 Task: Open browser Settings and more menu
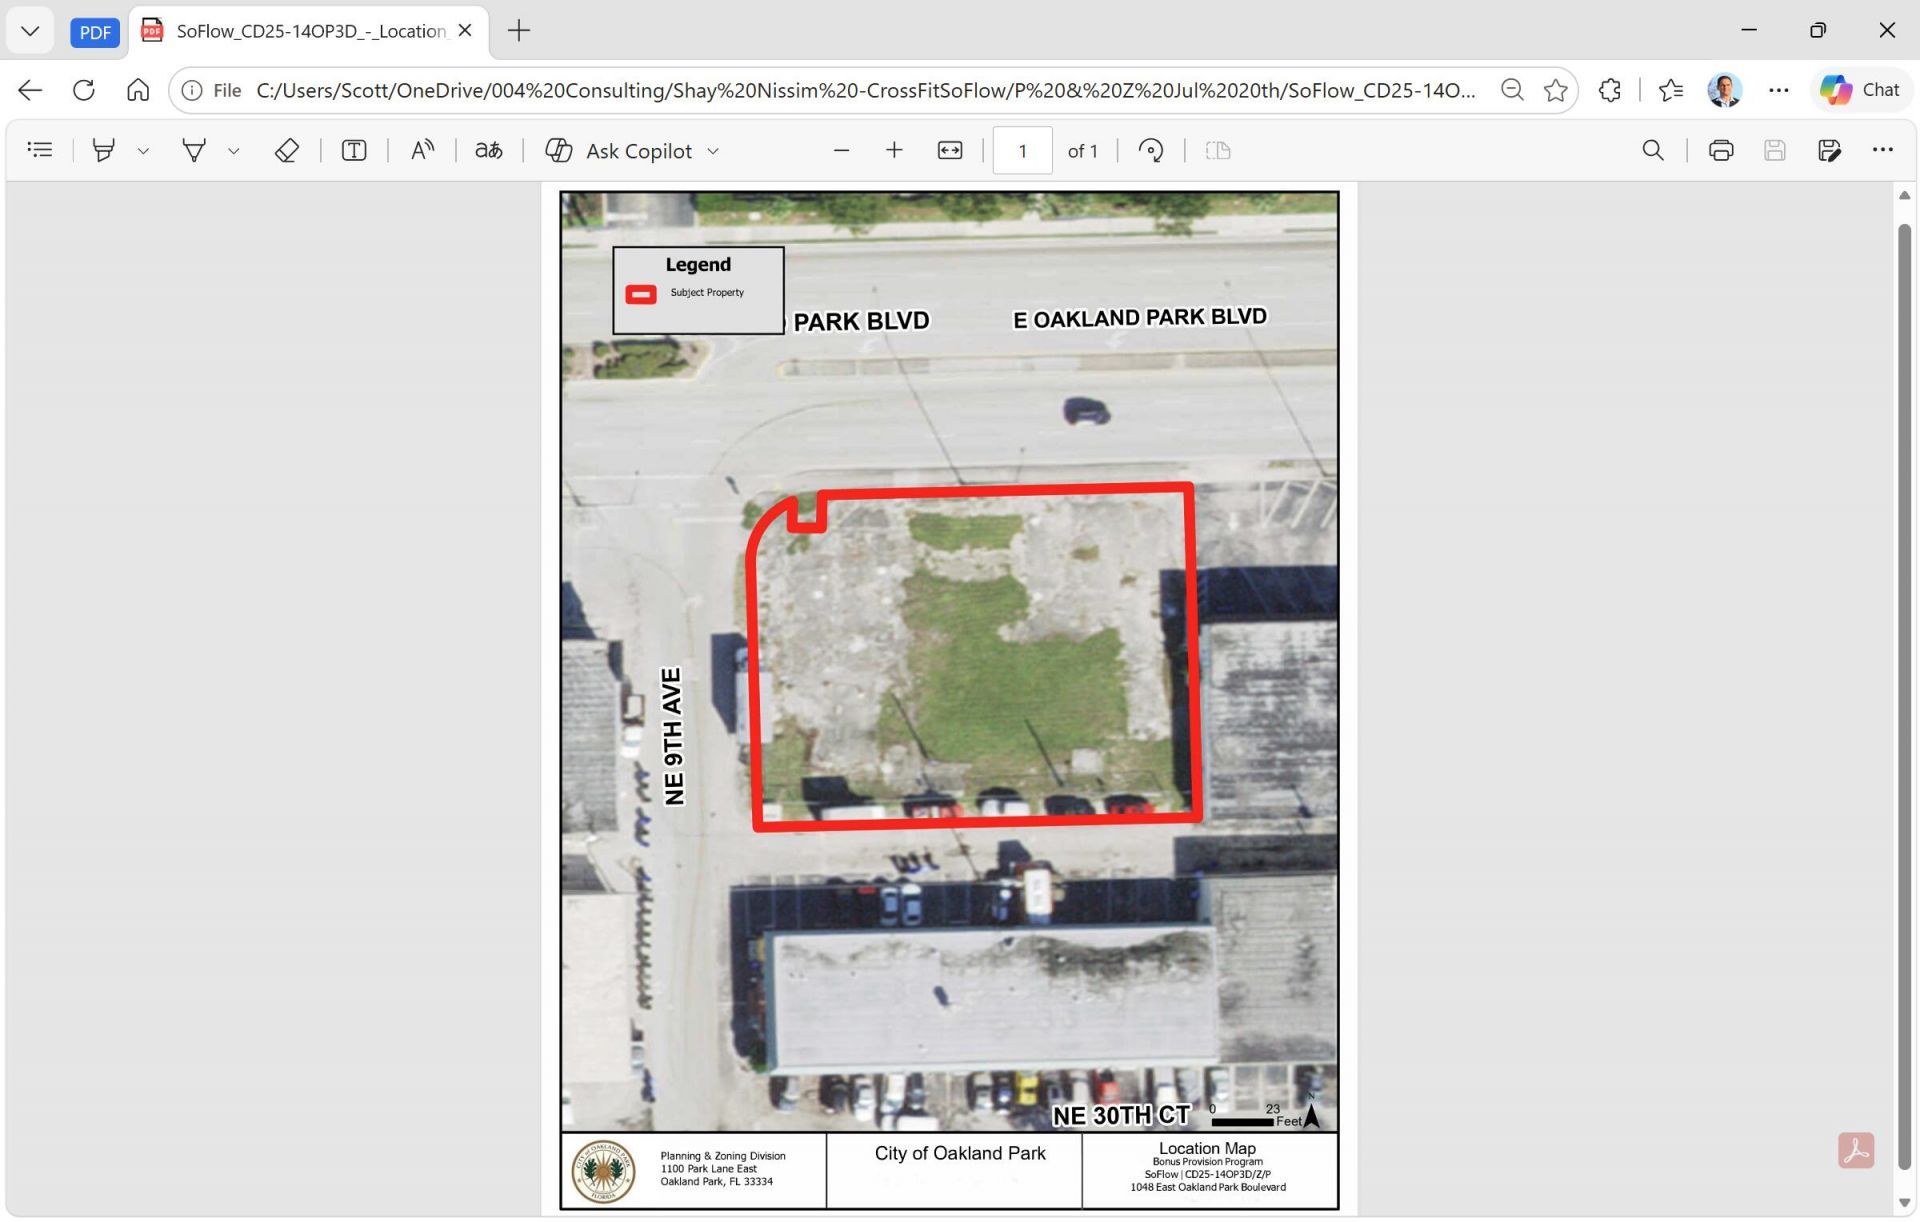[1778, 90]
